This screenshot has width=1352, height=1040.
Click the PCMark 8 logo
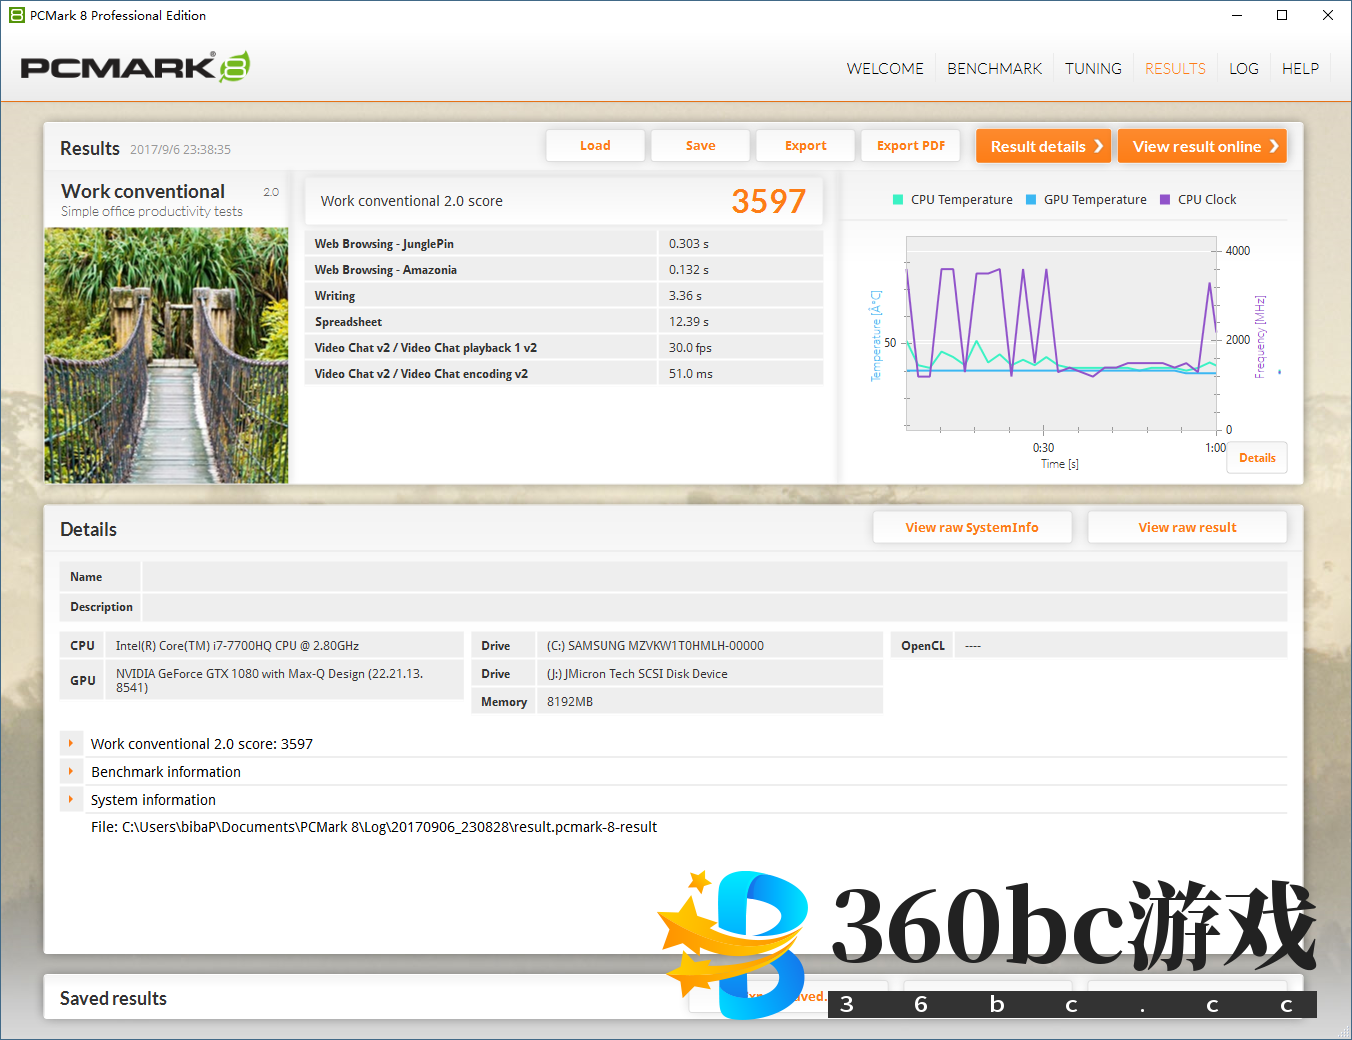click(135, 67)
